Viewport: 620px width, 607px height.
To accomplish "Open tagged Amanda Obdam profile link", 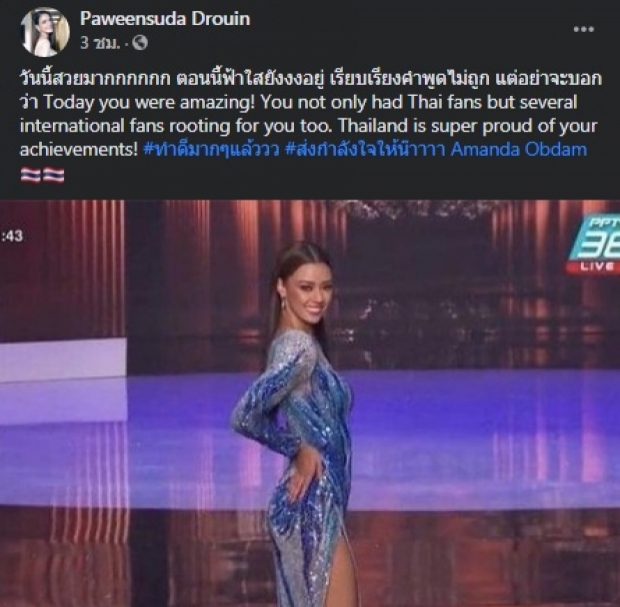I will (x=518, y=150).
